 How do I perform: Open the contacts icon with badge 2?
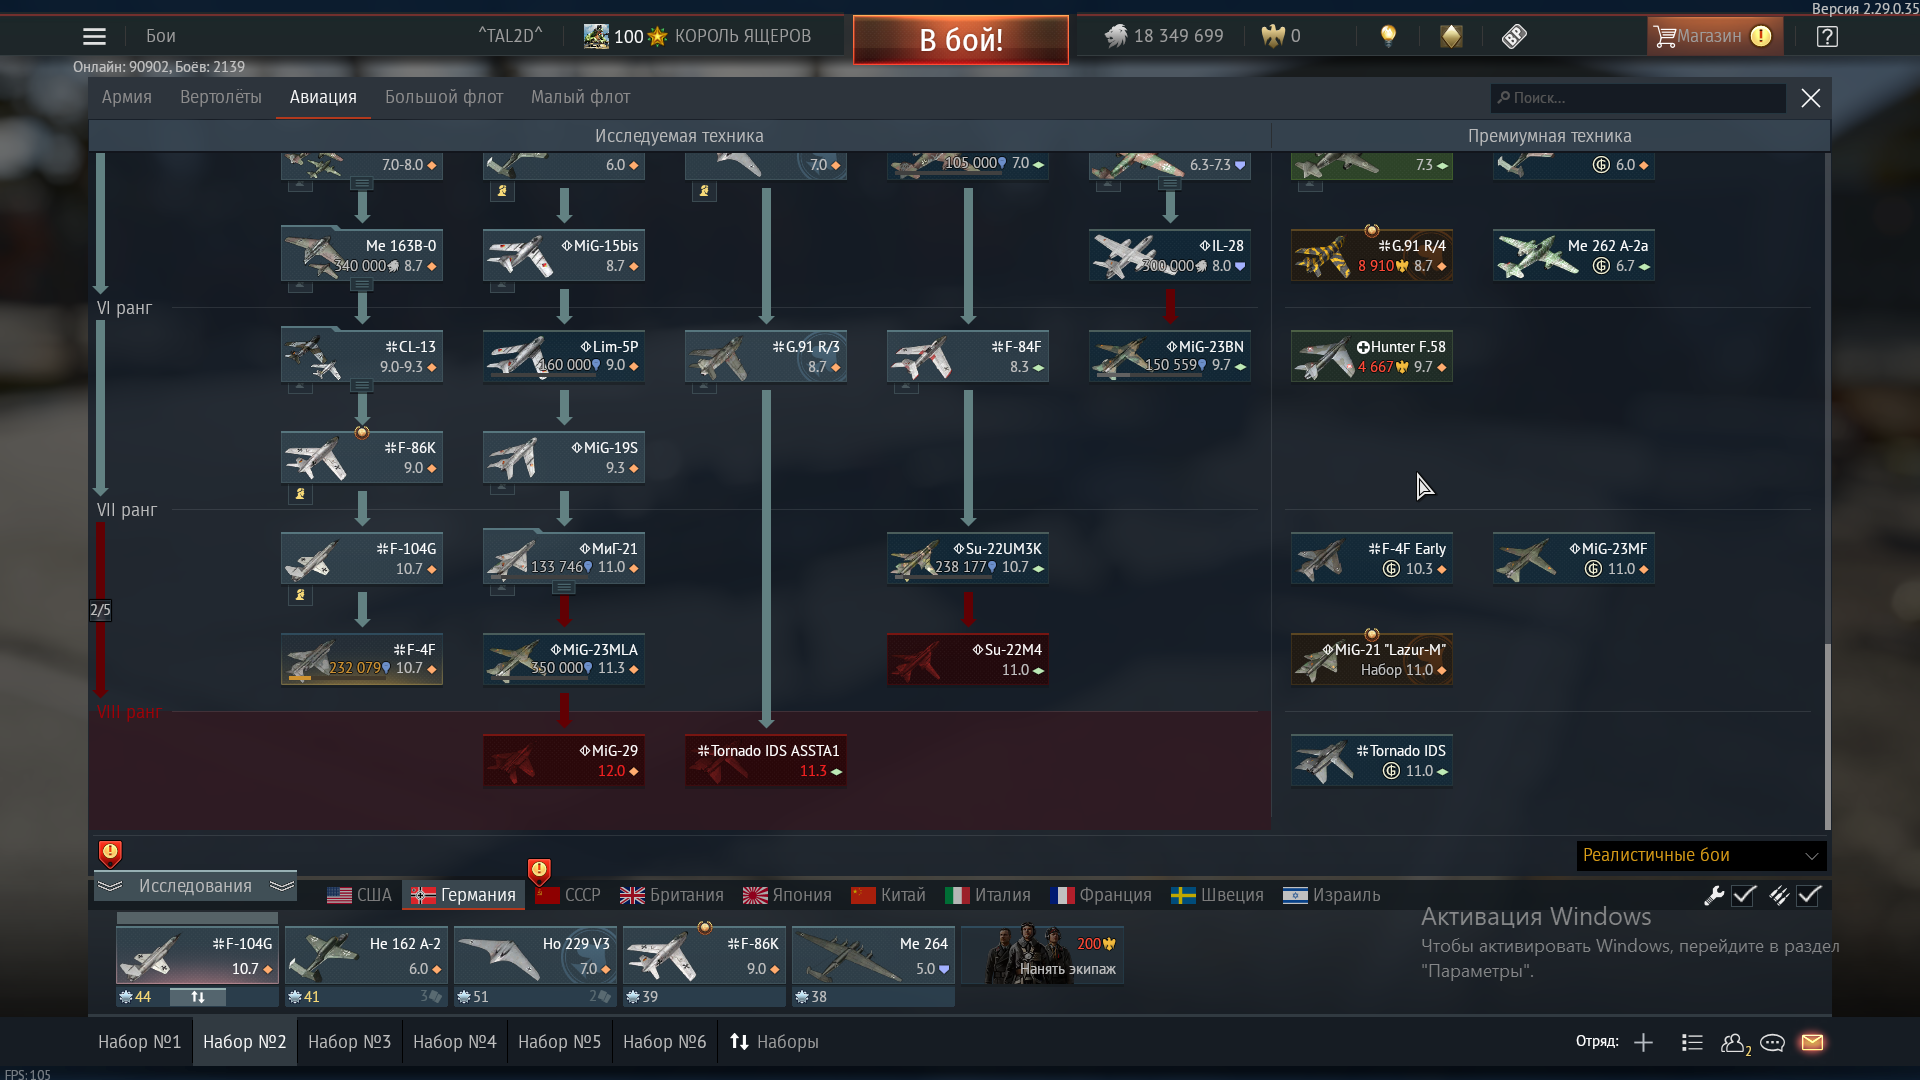[x=1734, y=1043]
